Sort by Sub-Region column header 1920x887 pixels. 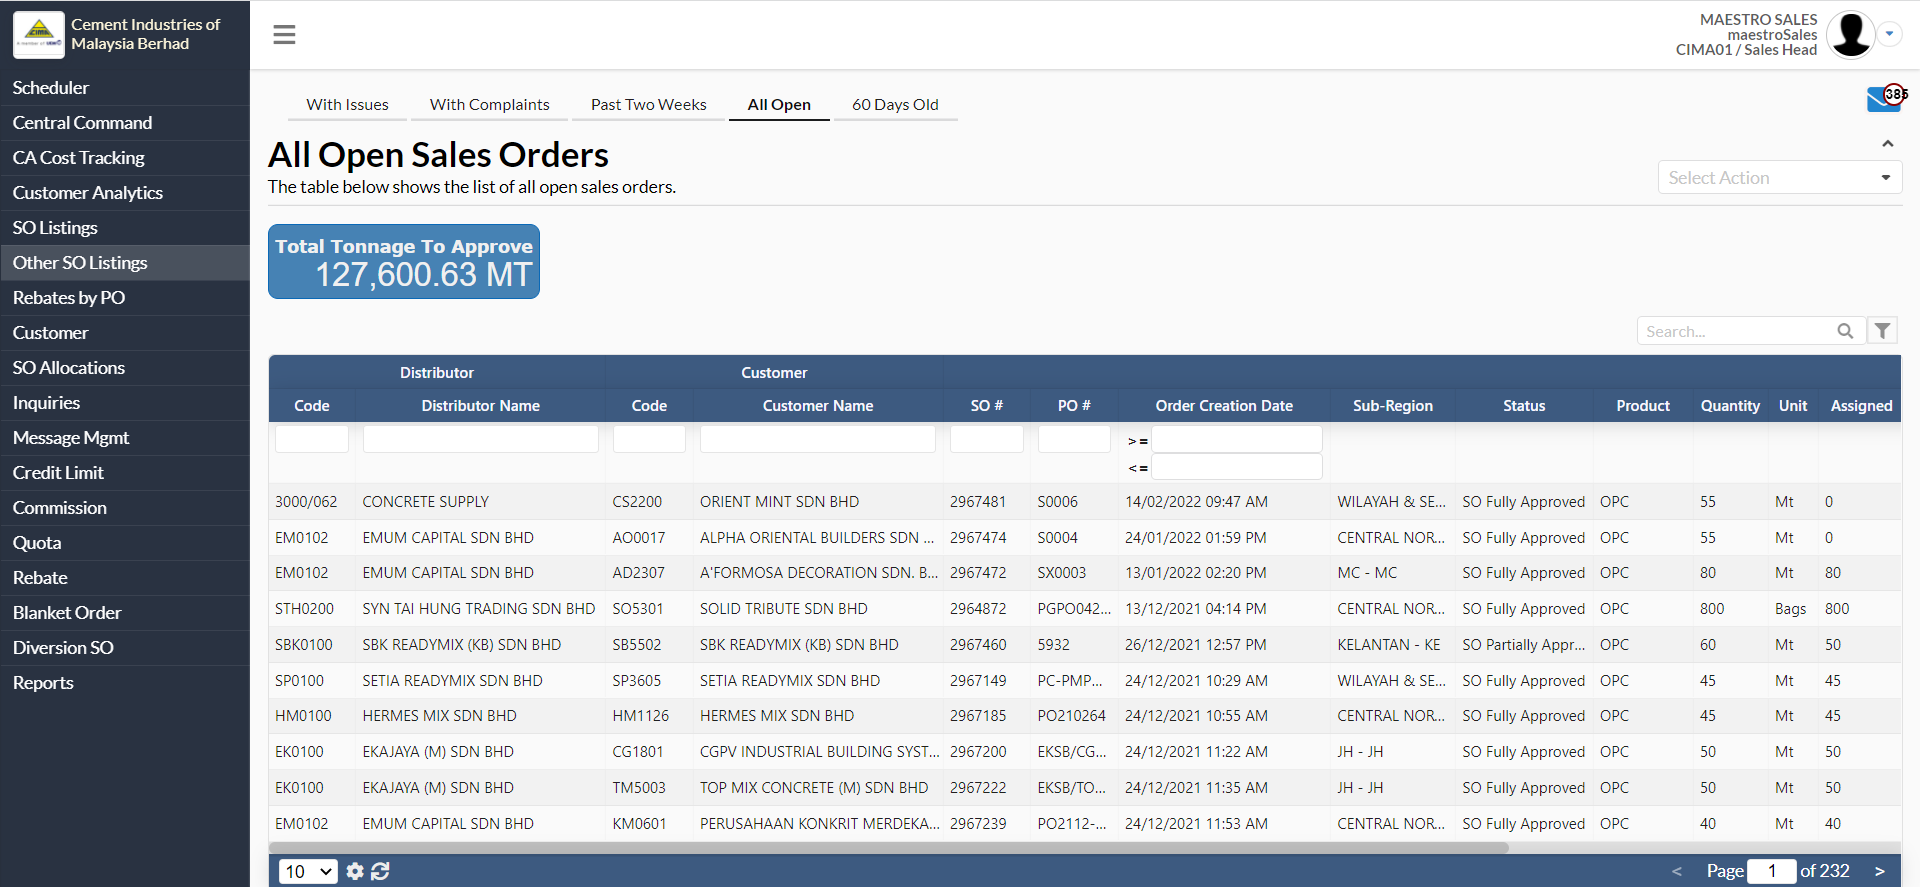[x=1393, y=406]
